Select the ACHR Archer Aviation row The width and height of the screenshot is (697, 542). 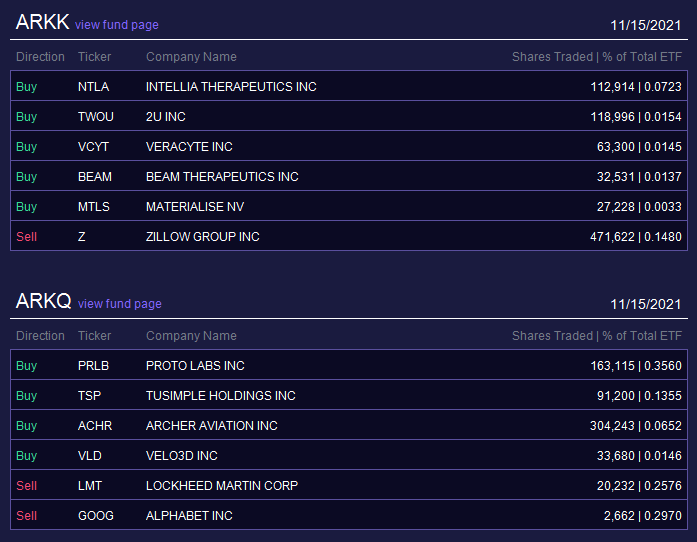pyautogui.click(x=349, y=426)
